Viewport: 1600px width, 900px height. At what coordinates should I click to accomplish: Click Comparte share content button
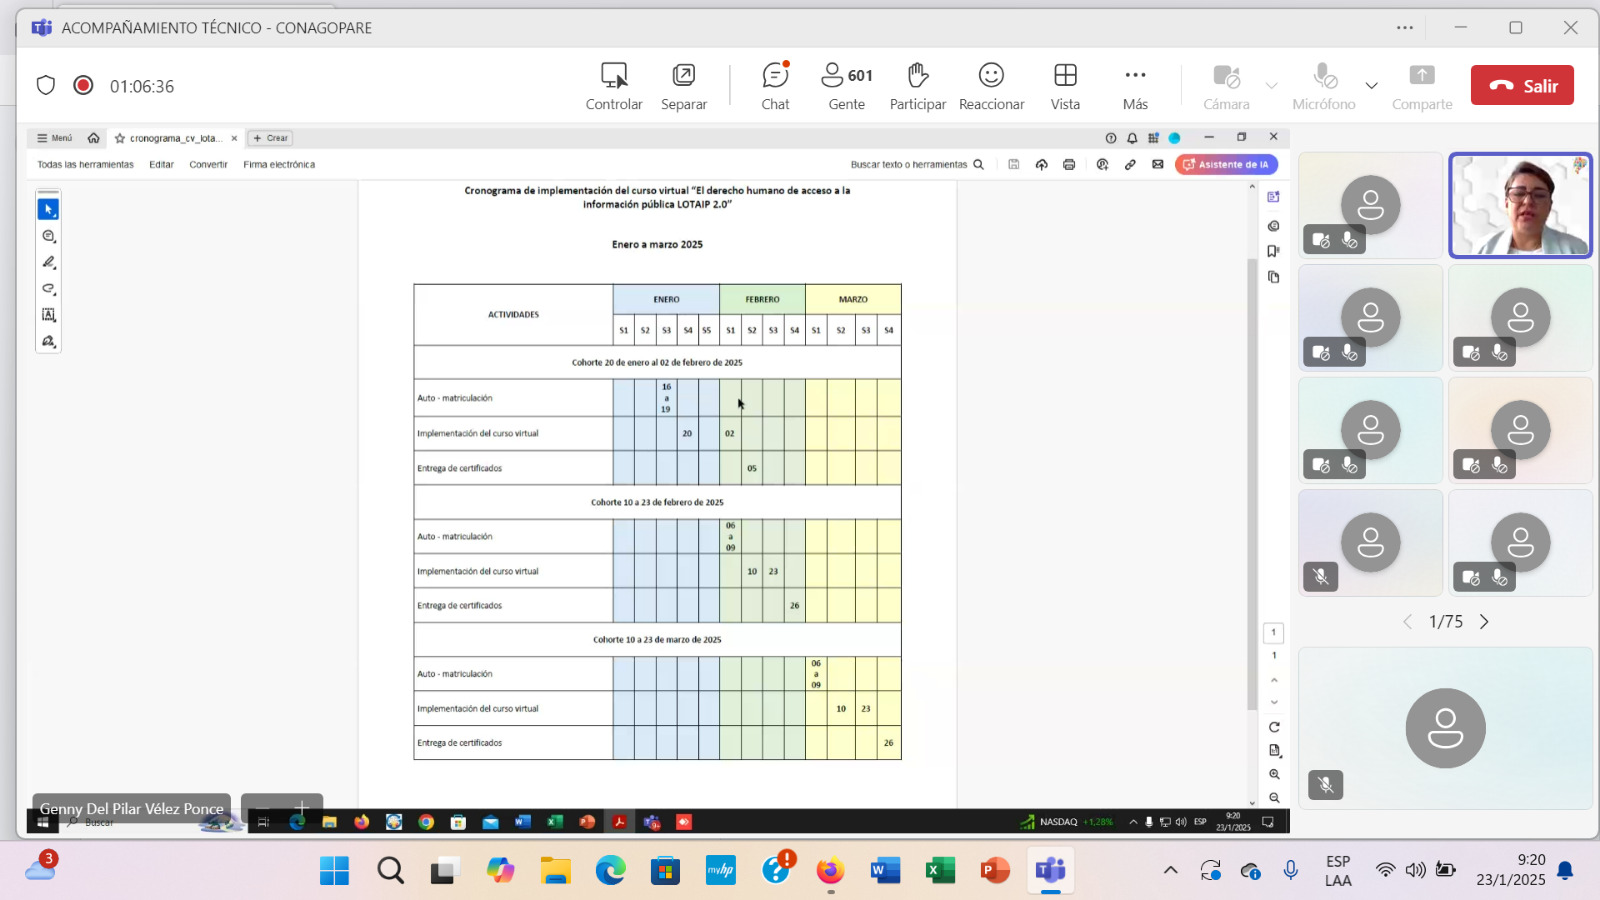click(1422, 86)
